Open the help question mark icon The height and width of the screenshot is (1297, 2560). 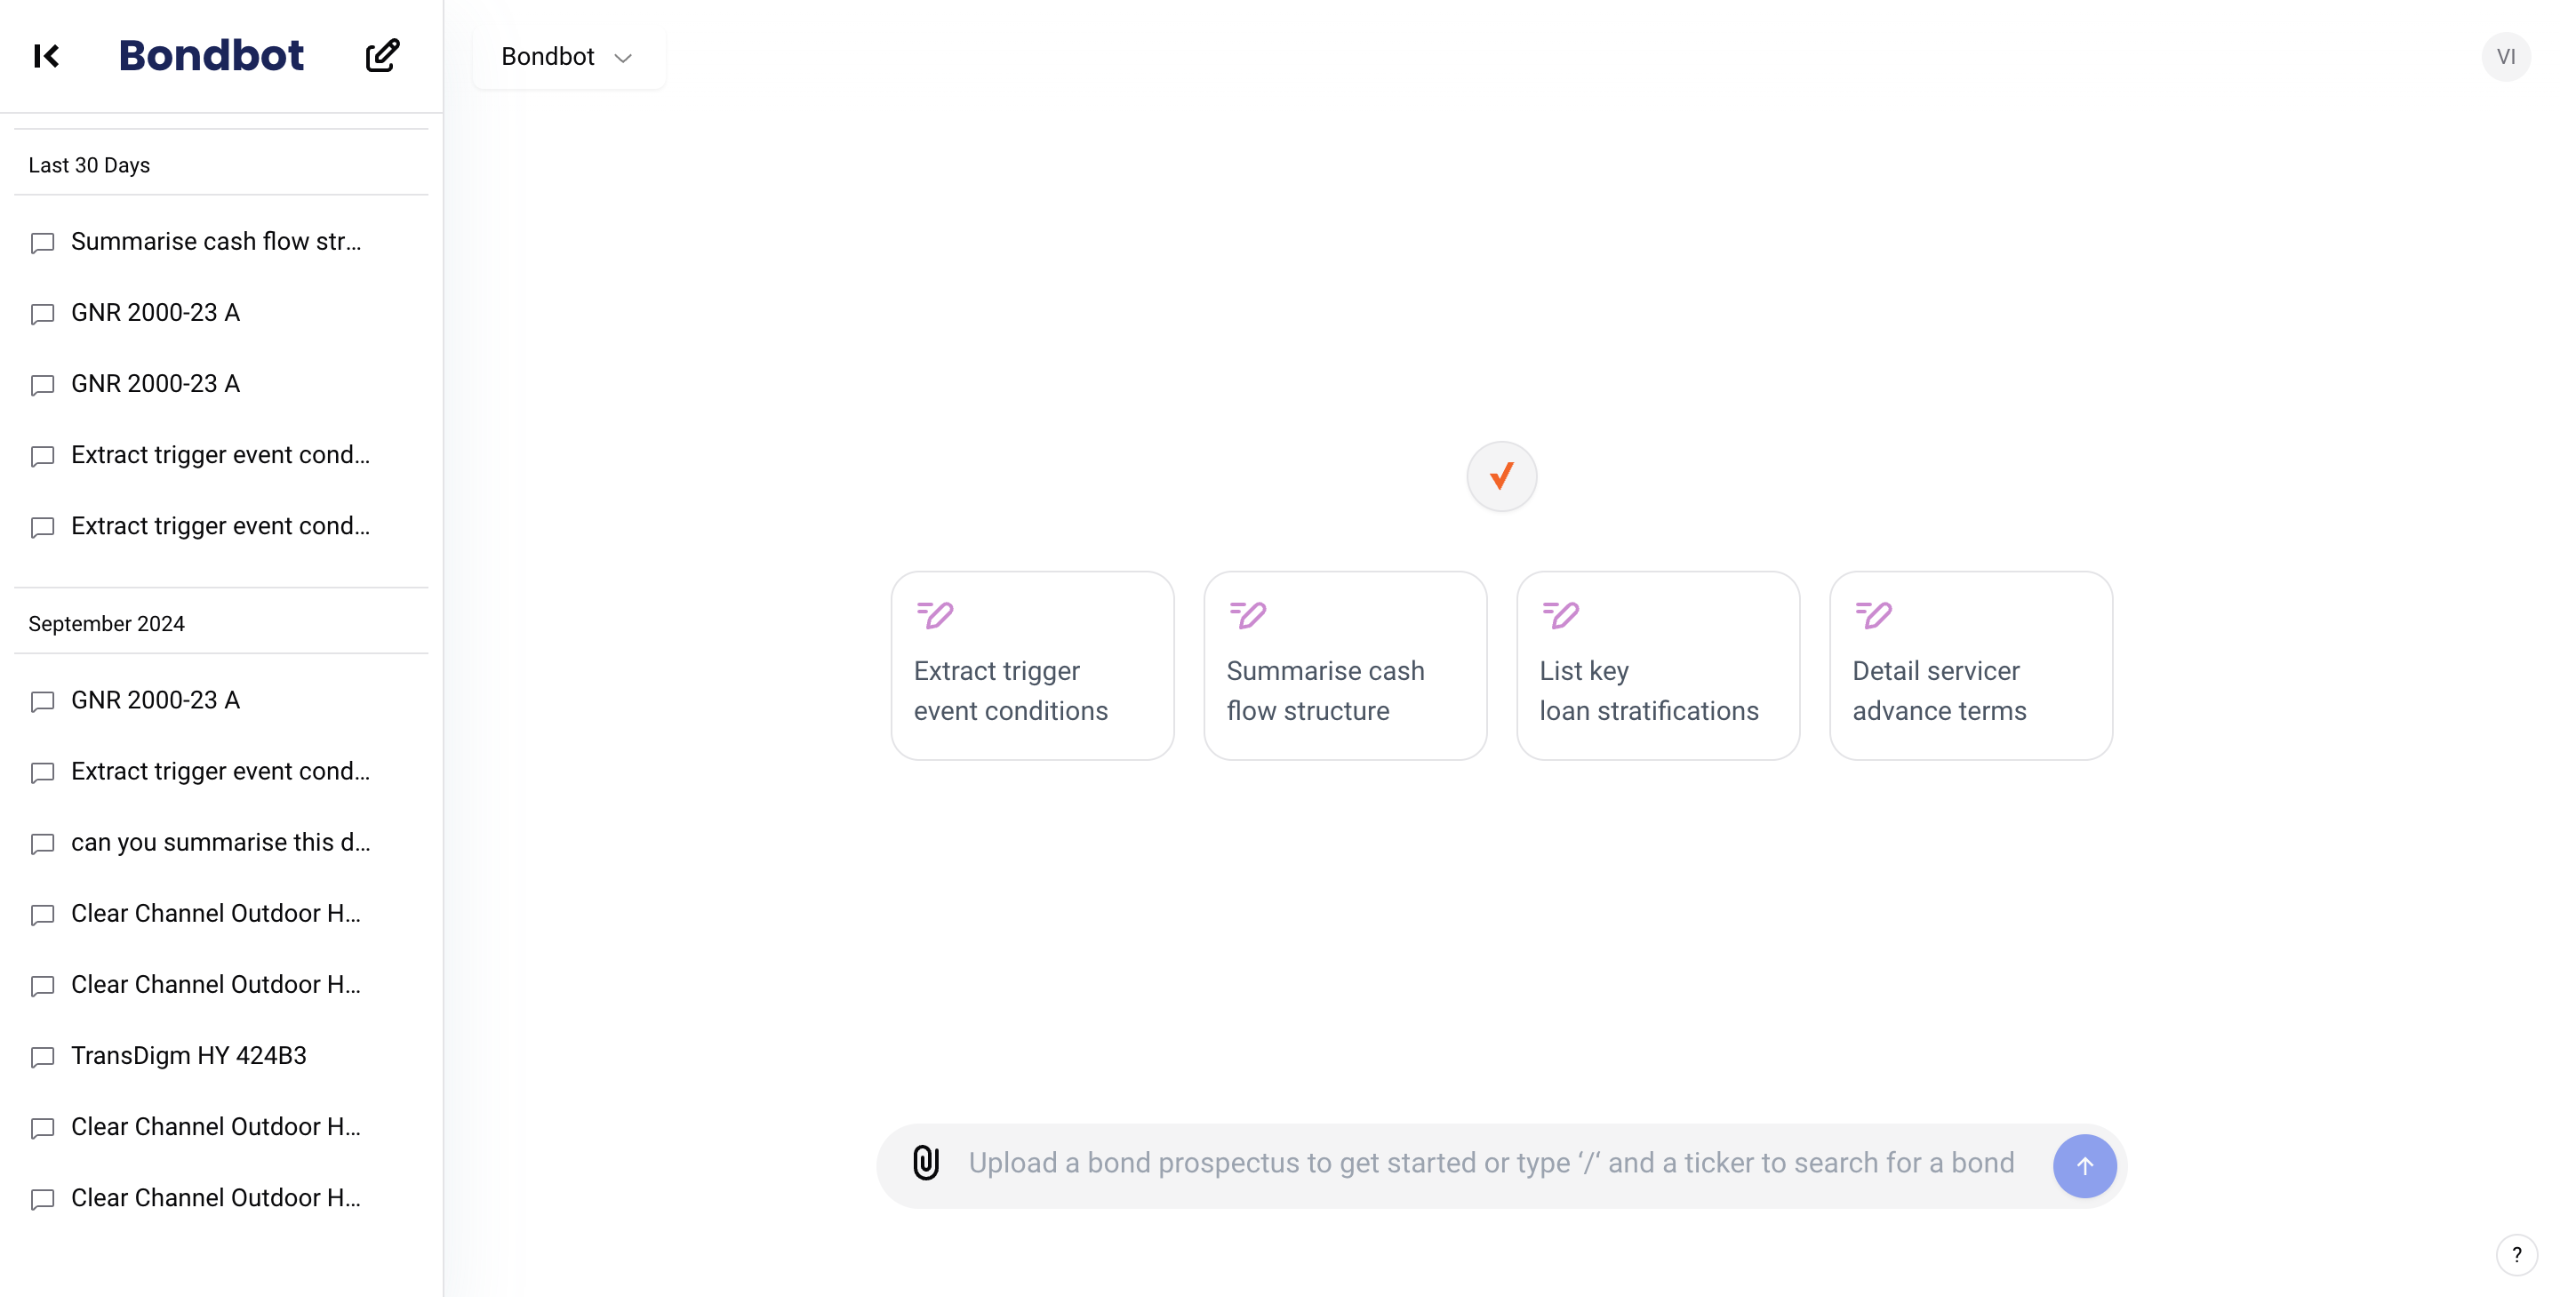[2516, 1255]
